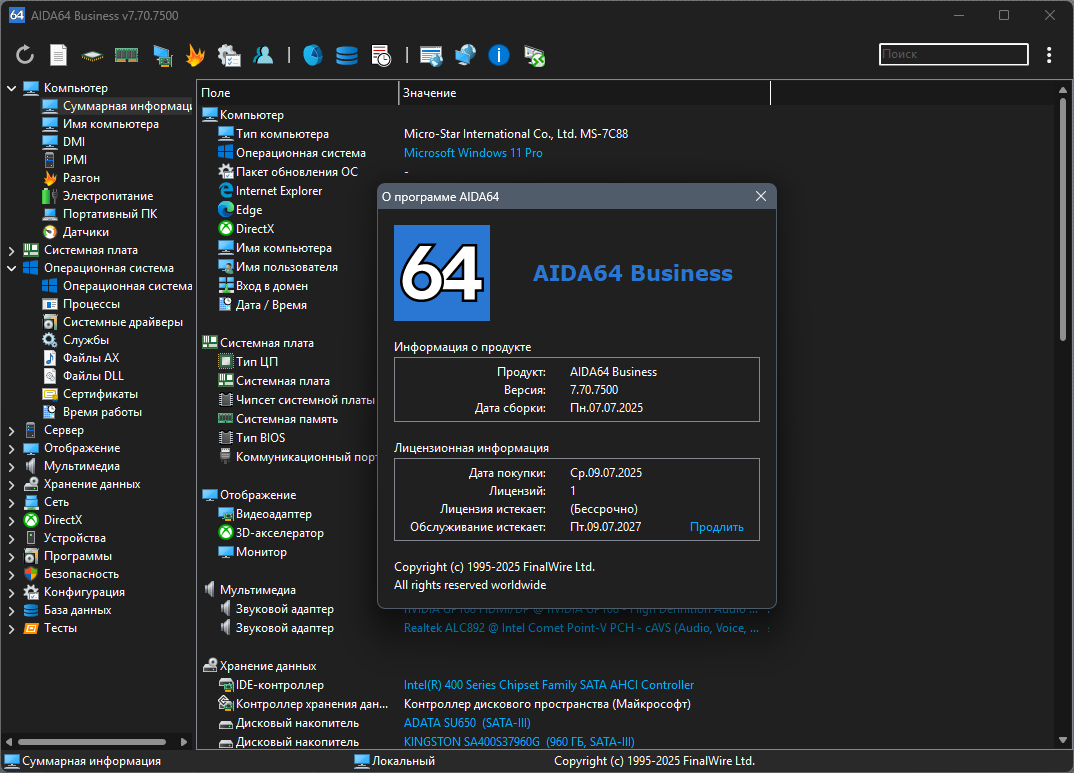
Task: Open the three-dot menu near search
Action: click(1049, 55)
